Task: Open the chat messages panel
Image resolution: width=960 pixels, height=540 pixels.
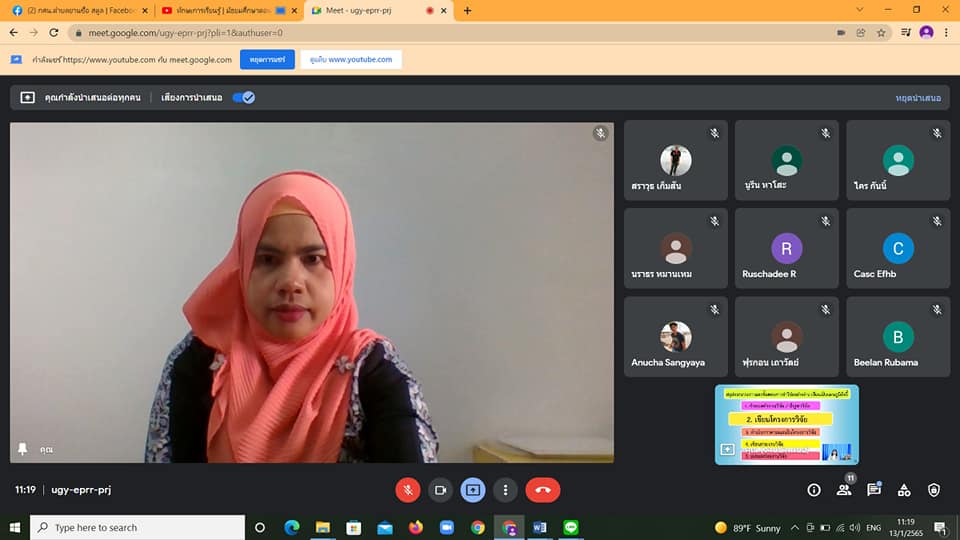Action: point(874,490)
